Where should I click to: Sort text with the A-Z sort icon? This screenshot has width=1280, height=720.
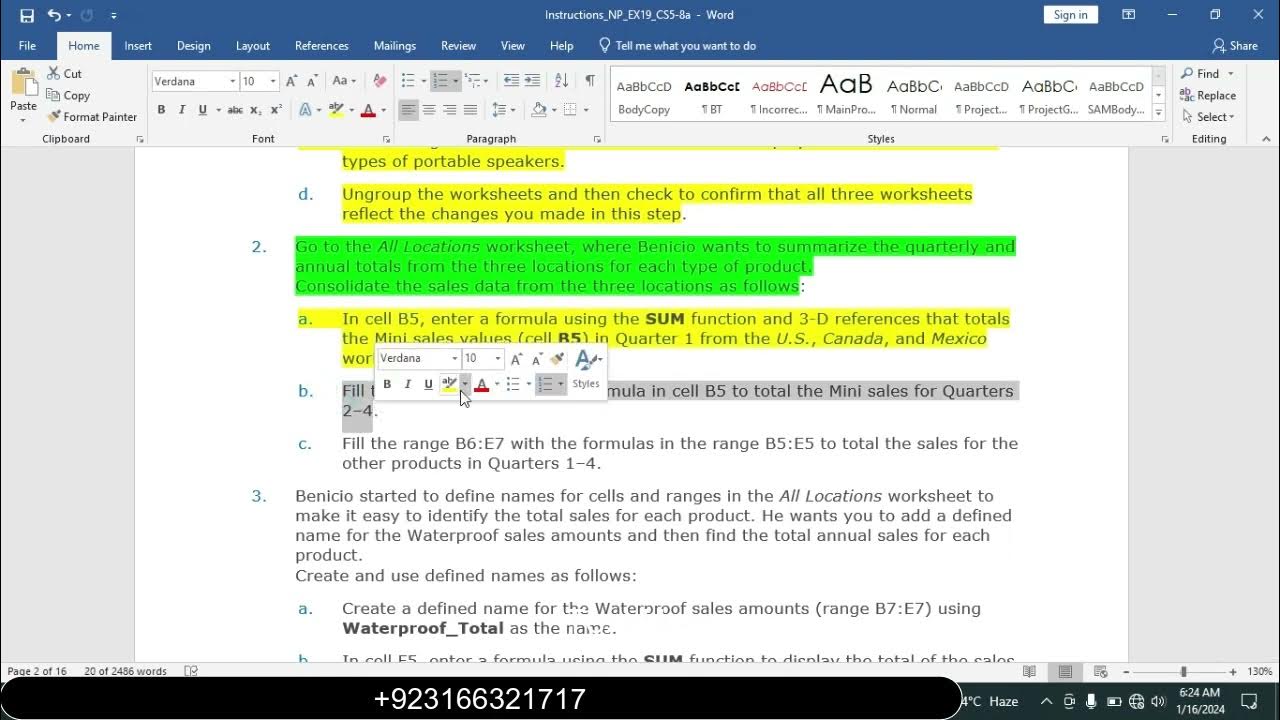coord(561,81)
